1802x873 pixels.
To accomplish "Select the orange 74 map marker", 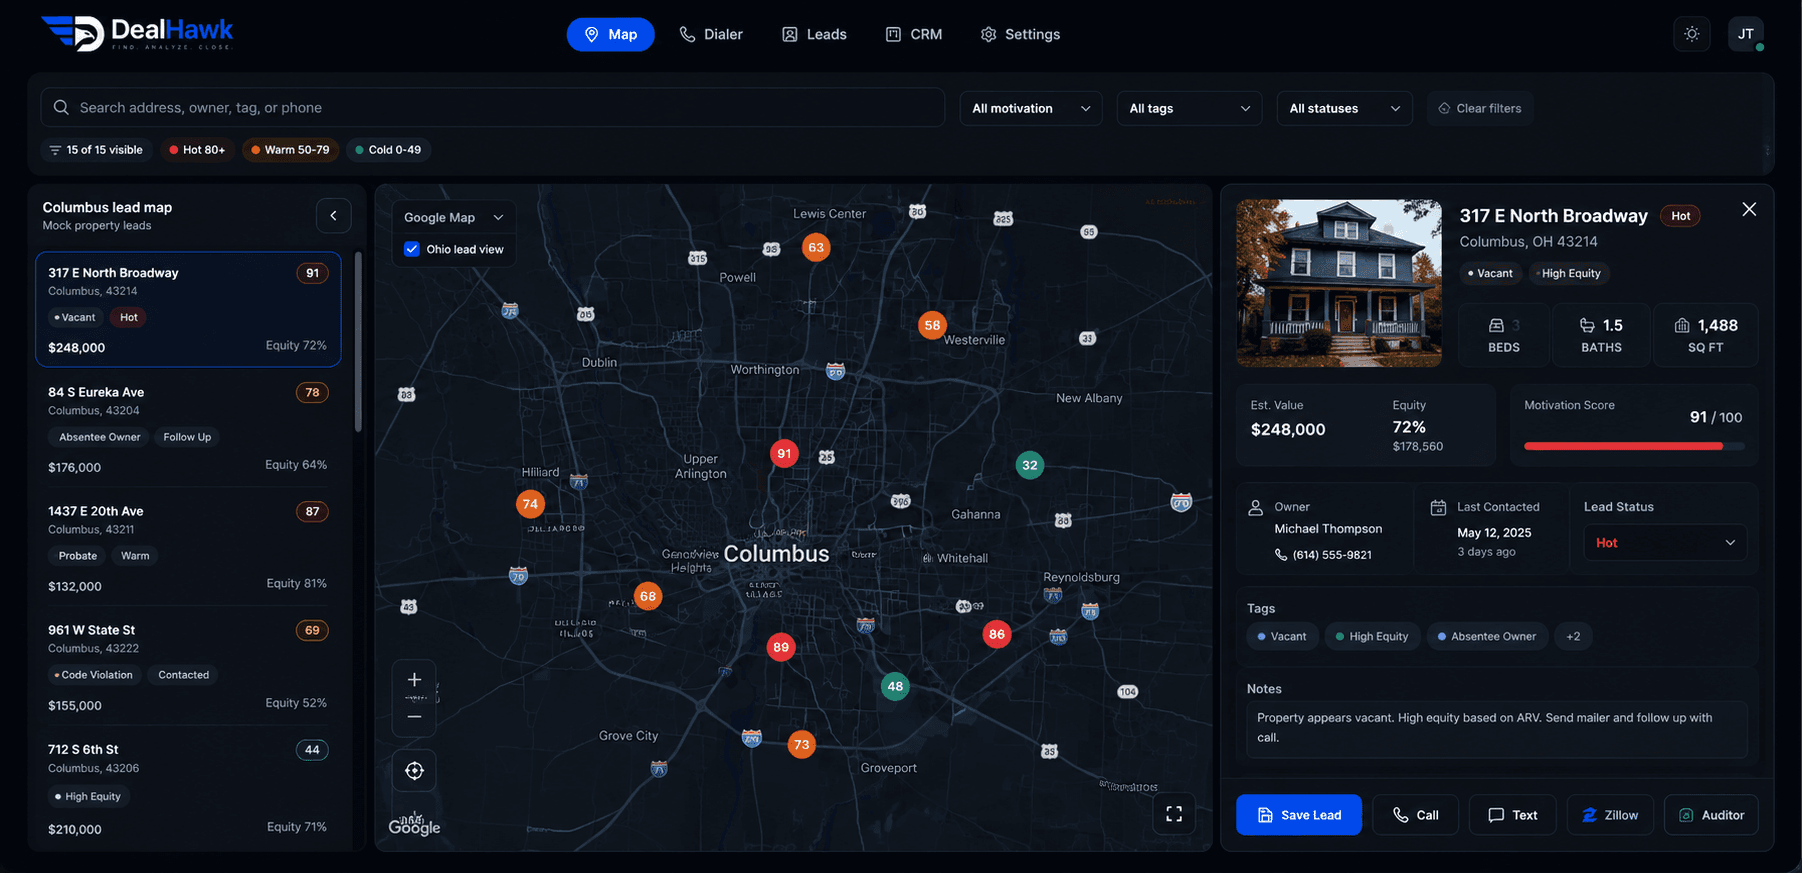I will click(530, 504).
